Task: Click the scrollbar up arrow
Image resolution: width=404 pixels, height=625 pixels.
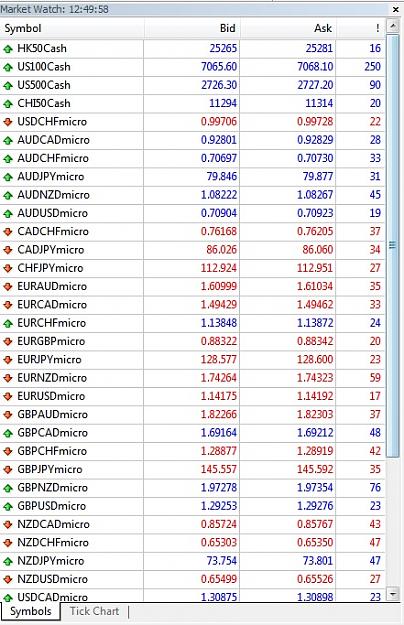Action: click(393, 26)
